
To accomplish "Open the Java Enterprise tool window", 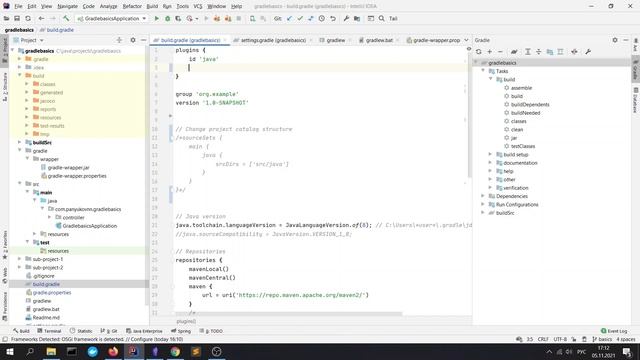I will (x=144, y=331).
